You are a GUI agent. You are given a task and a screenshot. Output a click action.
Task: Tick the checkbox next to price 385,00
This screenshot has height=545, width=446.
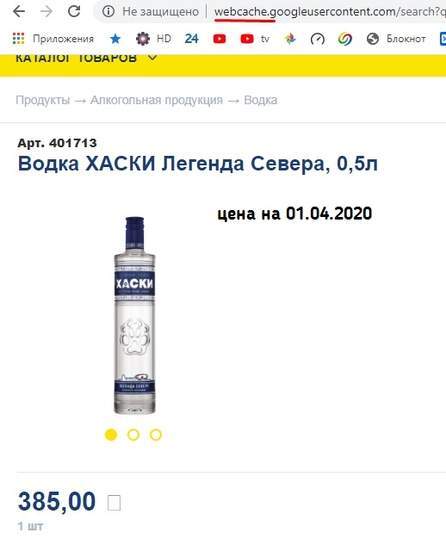click(114, 503)
